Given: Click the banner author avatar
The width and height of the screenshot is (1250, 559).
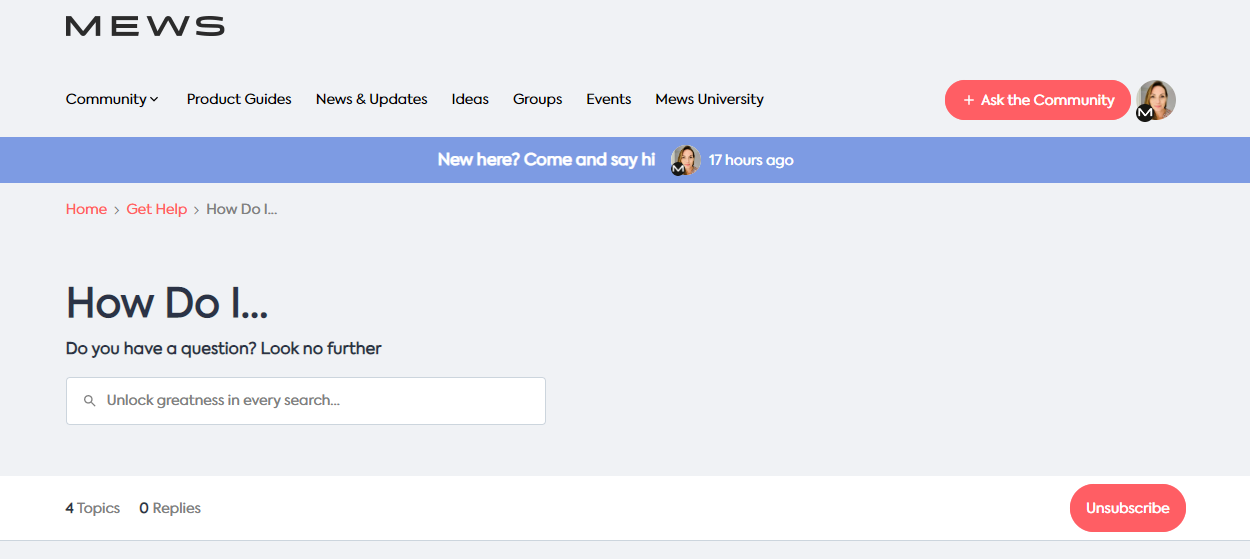Looking at the screenshot, I should [686, 160].
